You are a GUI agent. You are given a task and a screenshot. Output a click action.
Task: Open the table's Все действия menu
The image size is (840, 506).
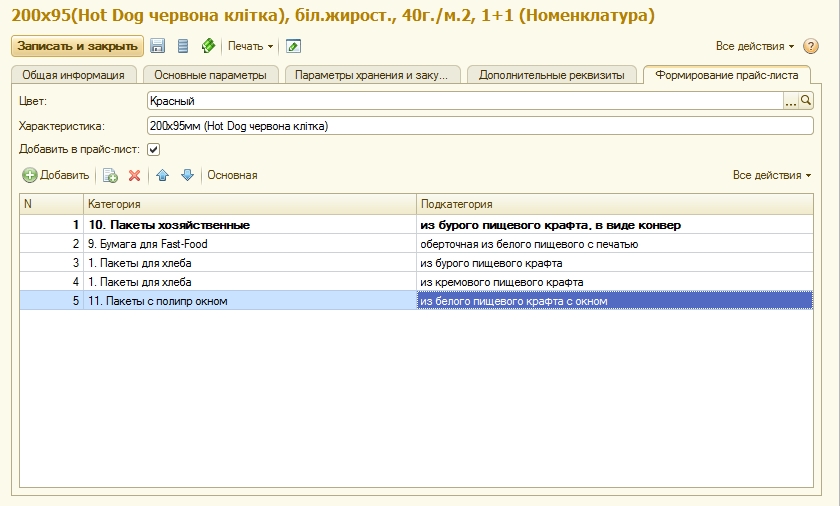click(x=771, y=175)
